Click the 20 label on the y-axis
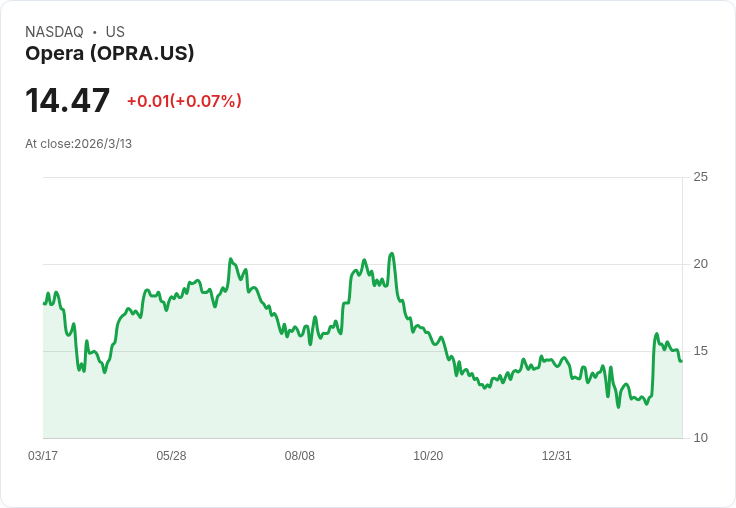Viewport: 736px width, 508px height. (x=701, y=264)
